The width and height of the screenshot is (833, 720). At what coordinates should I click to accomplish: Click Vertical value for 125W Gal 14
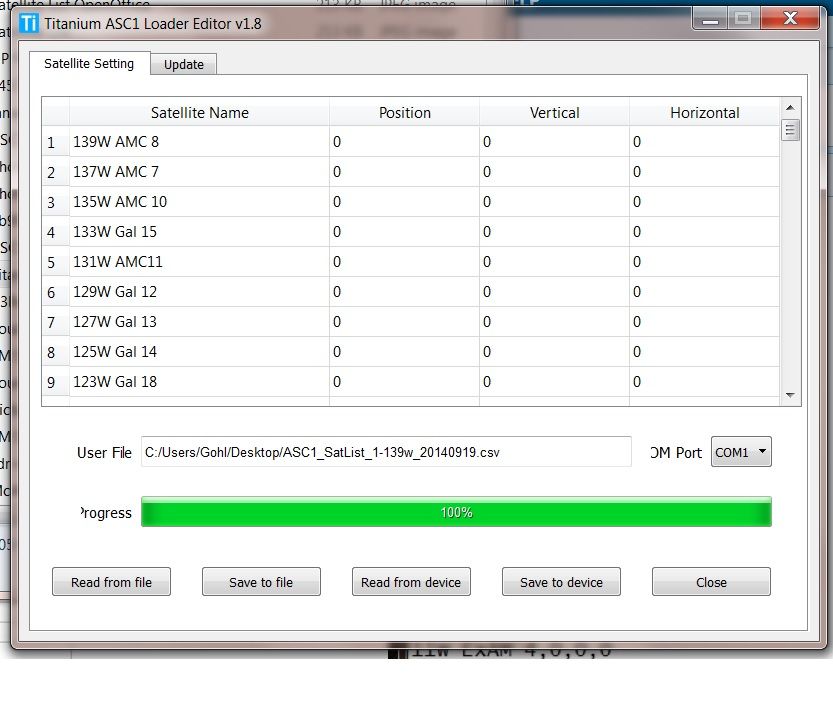click(x=554, y=352)
